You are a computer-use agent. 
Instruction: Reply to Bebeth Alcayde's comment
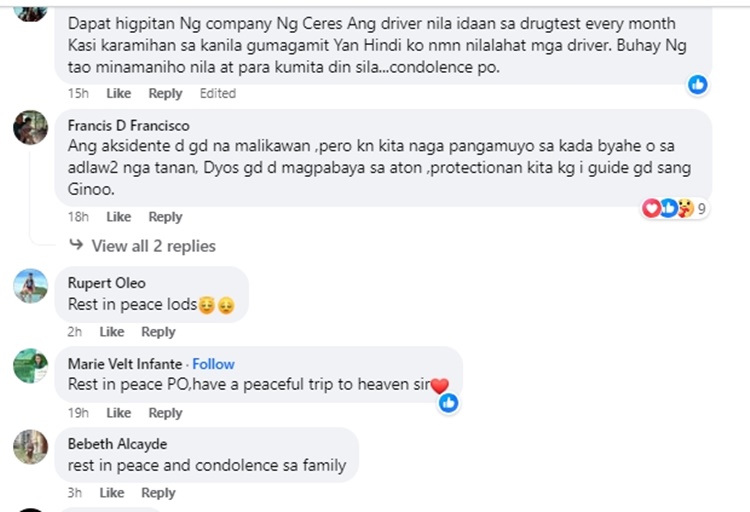[x=158, y=493]
